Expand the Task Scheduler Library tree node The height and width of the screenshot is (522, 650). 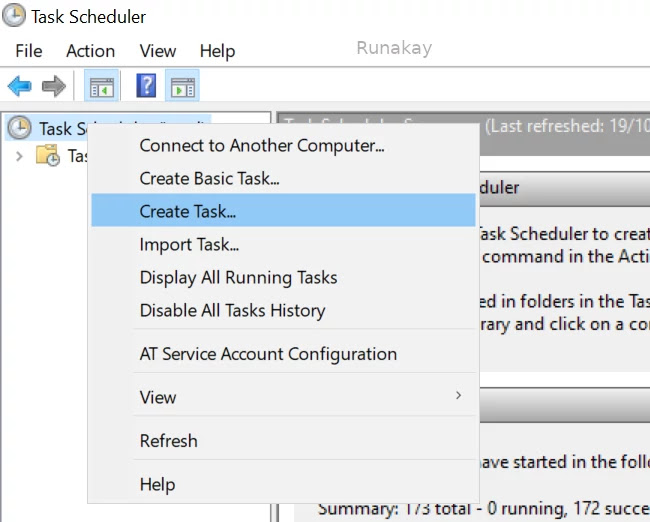[19, 156]
